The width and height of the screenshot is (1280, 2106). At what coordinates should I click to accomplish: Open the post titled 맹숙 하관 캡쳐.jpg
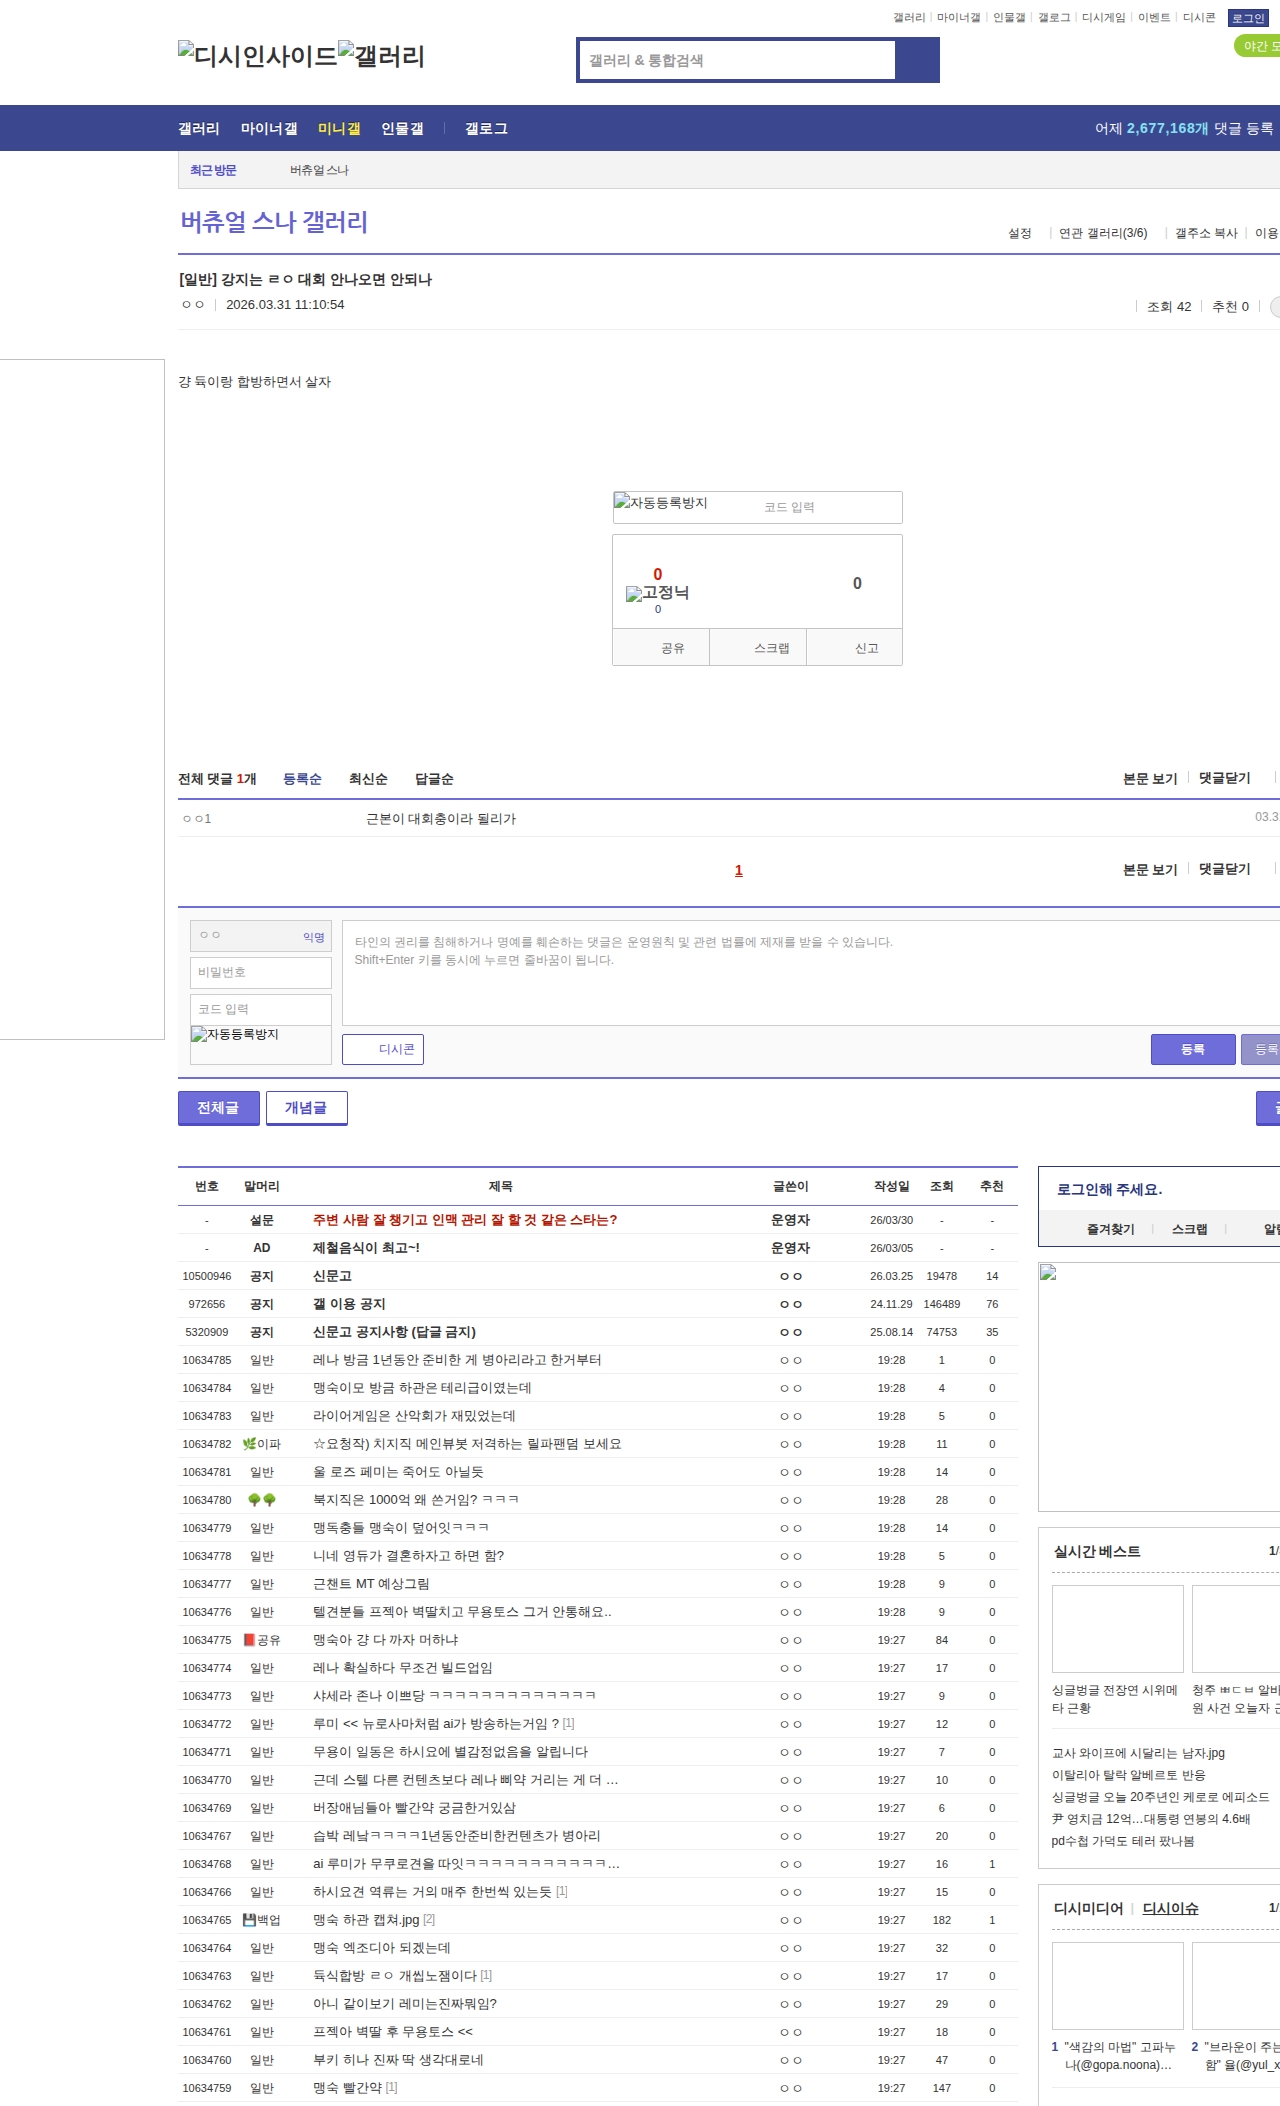pyautogui.click(x=366, y=1920)
